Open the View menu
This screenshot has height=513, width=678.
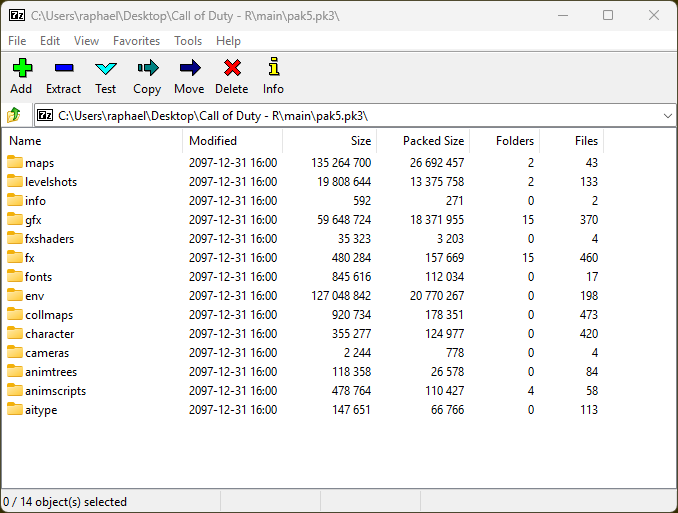(x=86, y=41)
